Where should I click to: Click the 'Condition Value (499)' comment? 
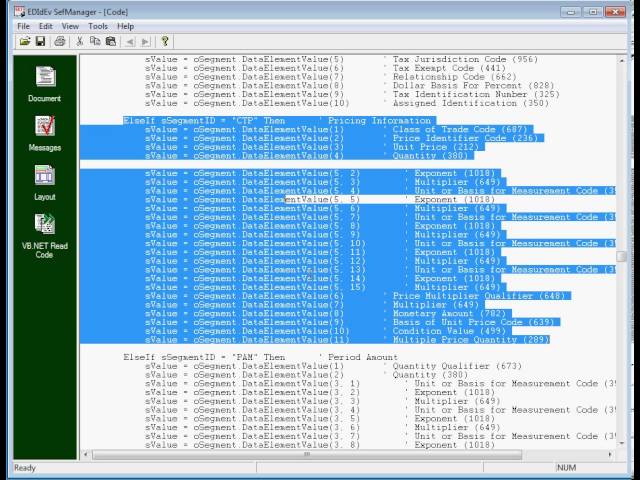tap(449, 331)
